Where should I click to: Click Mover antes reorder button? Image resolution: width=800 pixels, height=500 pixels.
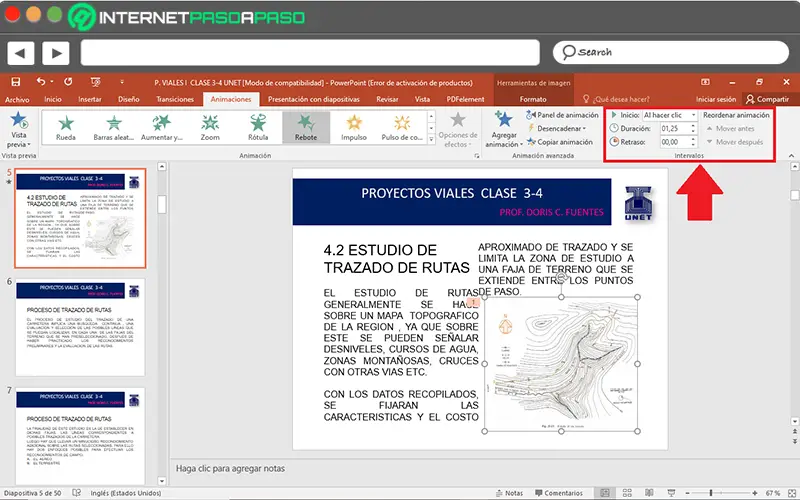[730, 129]
